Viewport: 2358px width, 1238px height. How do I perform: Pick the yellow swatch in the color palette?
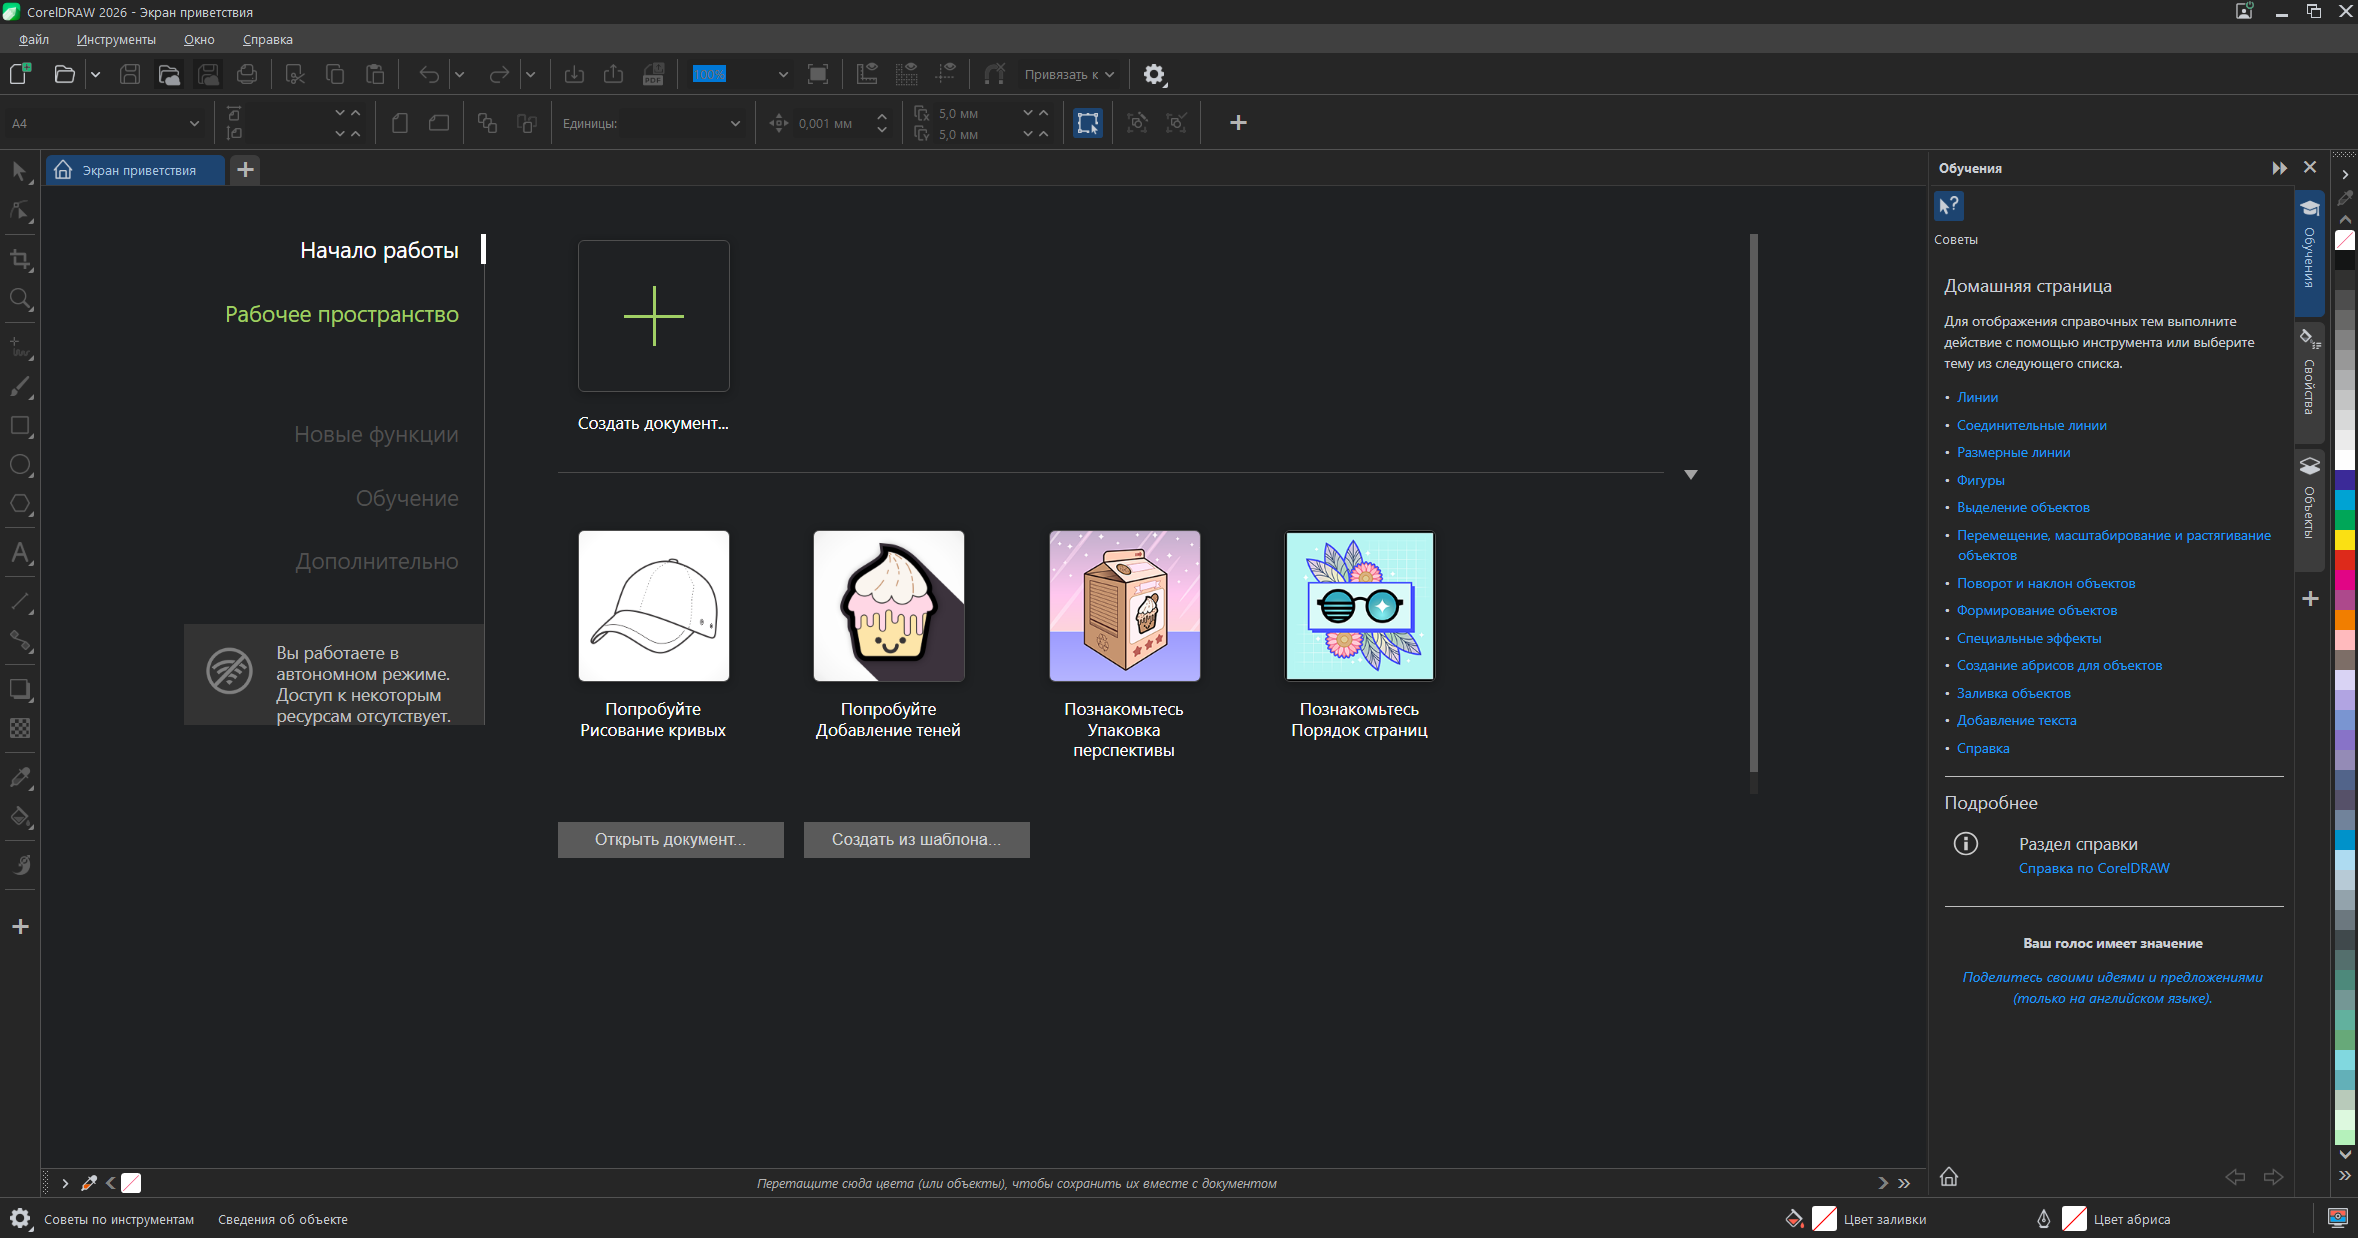coord(2345,540)
